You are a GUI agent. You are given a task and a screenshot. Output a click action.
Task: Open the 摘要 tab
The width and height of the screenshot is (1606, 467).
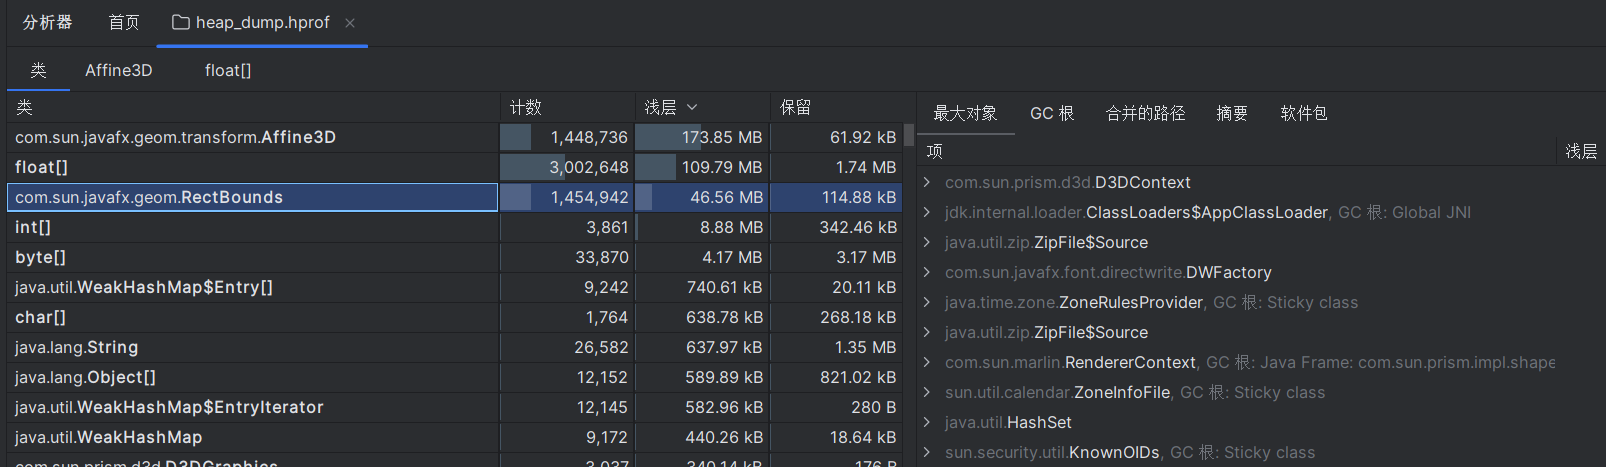1232,113
